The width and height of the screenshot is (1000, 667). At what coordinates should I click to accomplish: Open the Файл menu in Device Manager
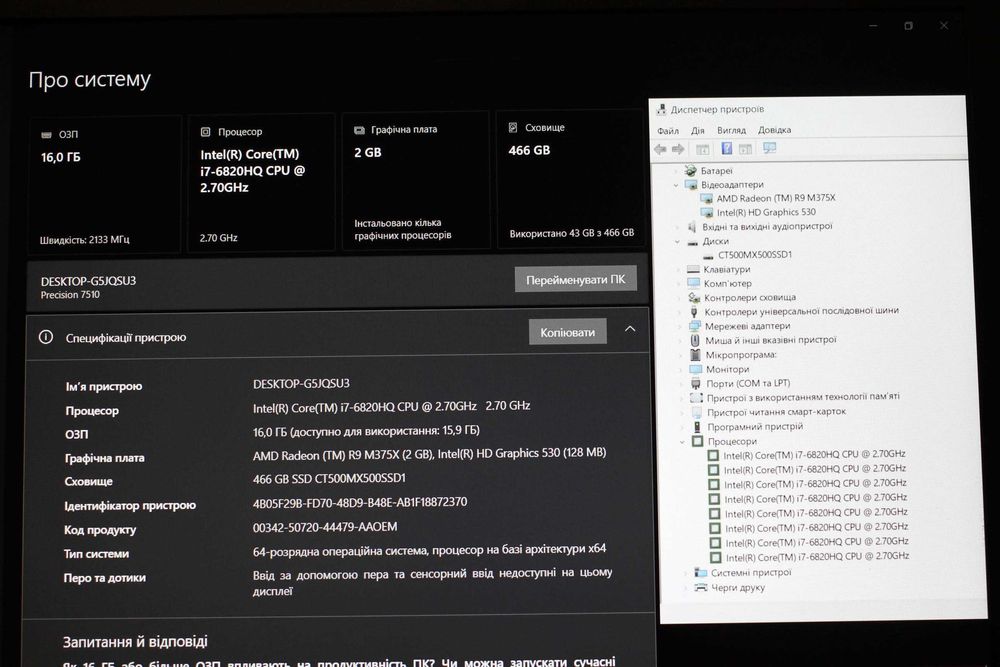click(668, 131)
